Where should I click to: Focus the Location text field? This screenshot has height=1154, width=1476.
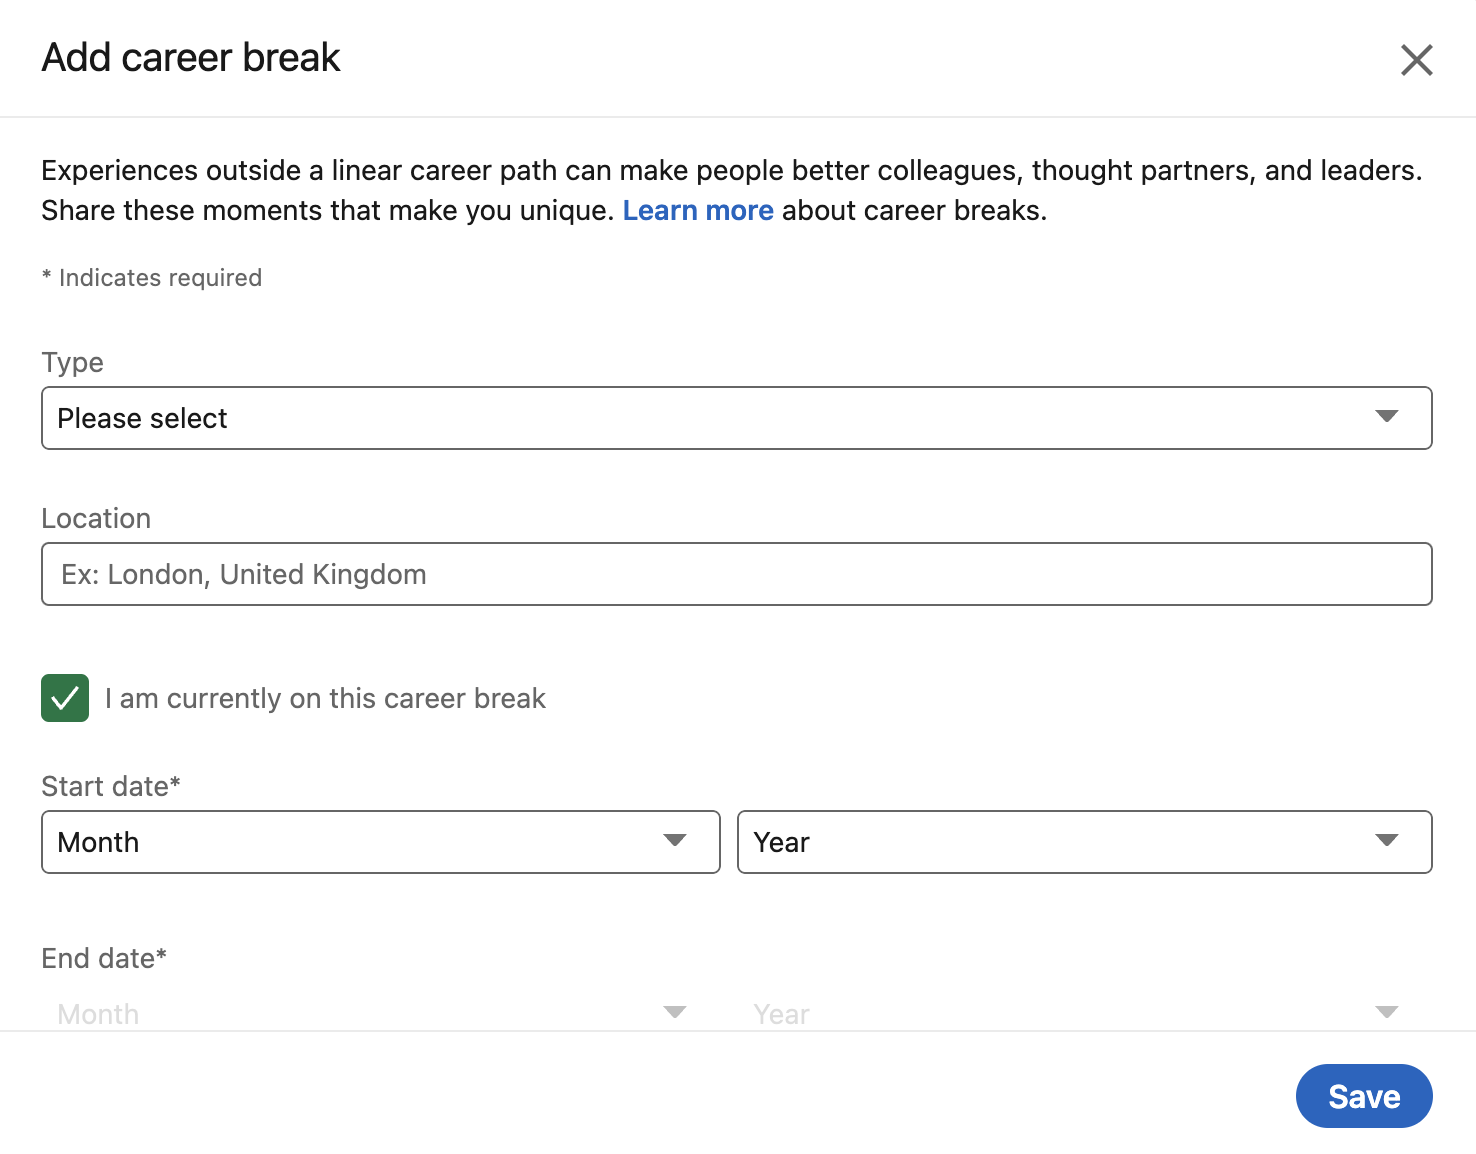[736, 574]
